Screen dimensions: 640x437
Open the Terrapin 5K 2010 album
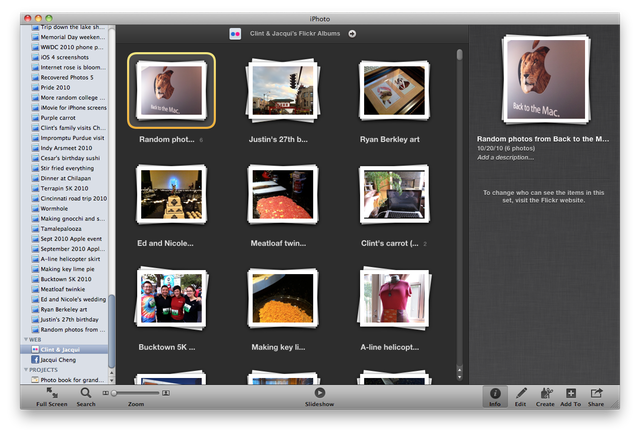[64, 188]
